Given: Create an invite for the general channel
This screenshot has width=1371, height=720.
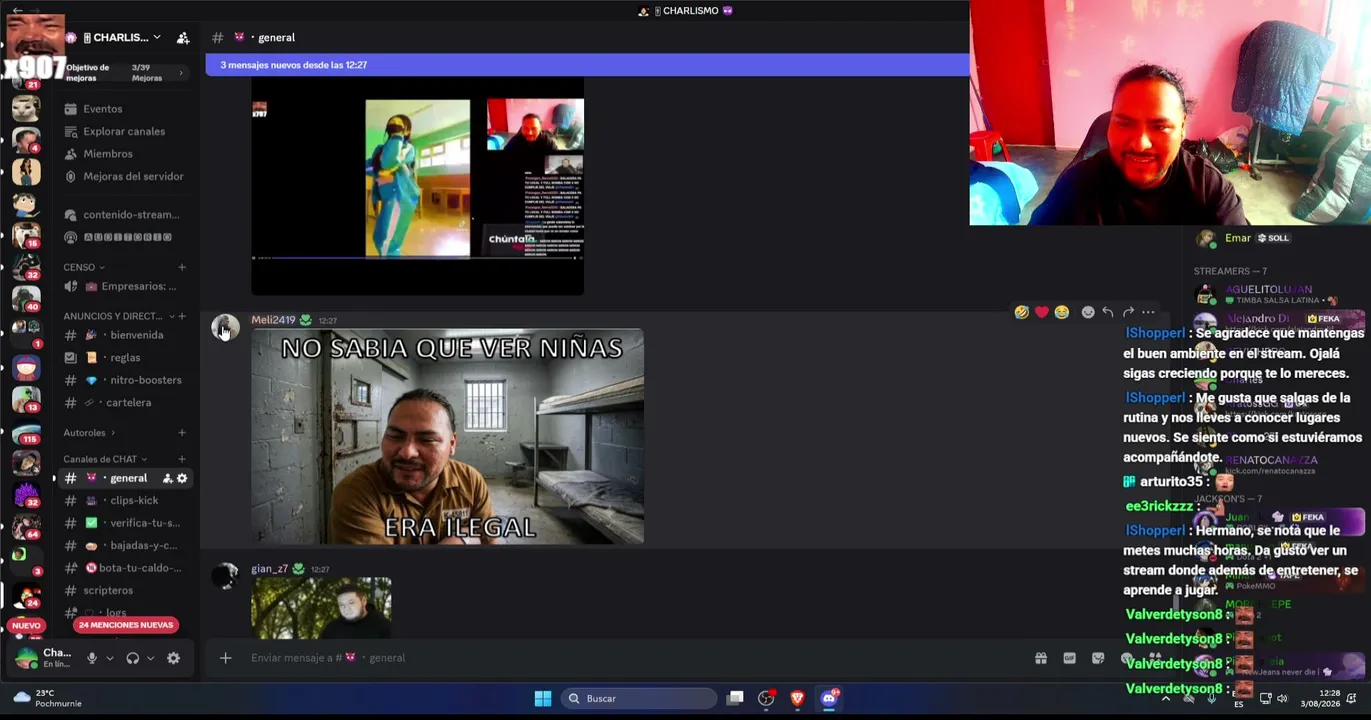Looking at the screenshot, I should [167, 479].
